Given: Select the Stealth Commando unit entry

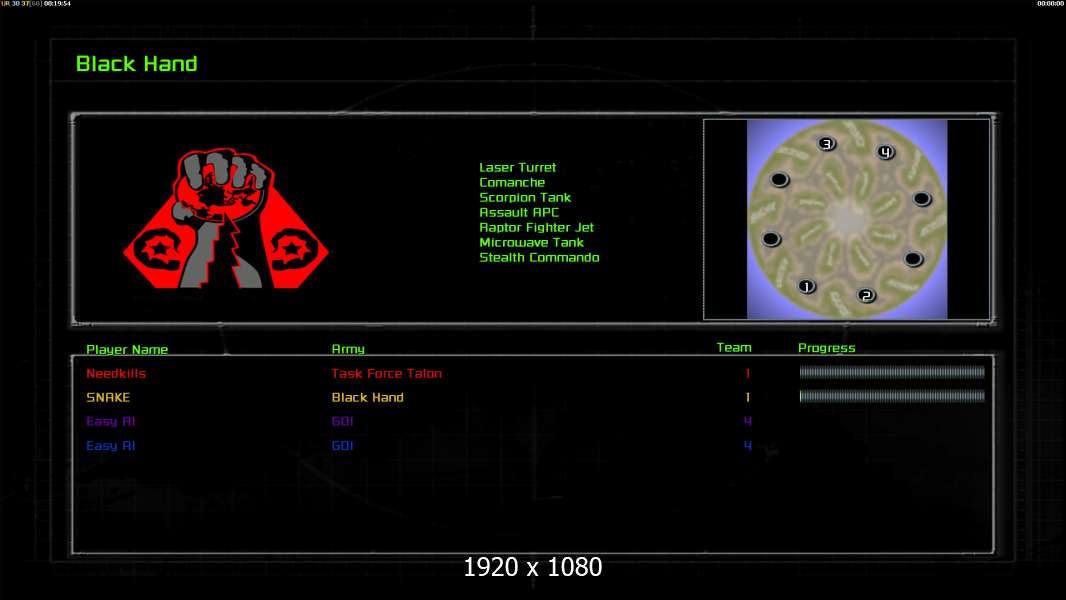Looking at the screenshot, I should [539, 258].
